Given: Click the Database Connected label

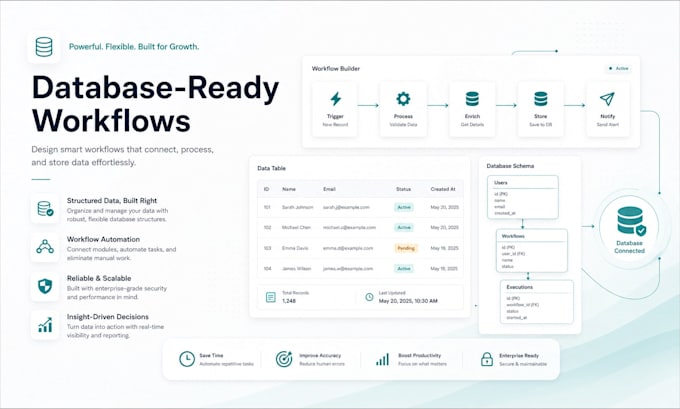Looking at the screenshot, I should coord(629,247).
